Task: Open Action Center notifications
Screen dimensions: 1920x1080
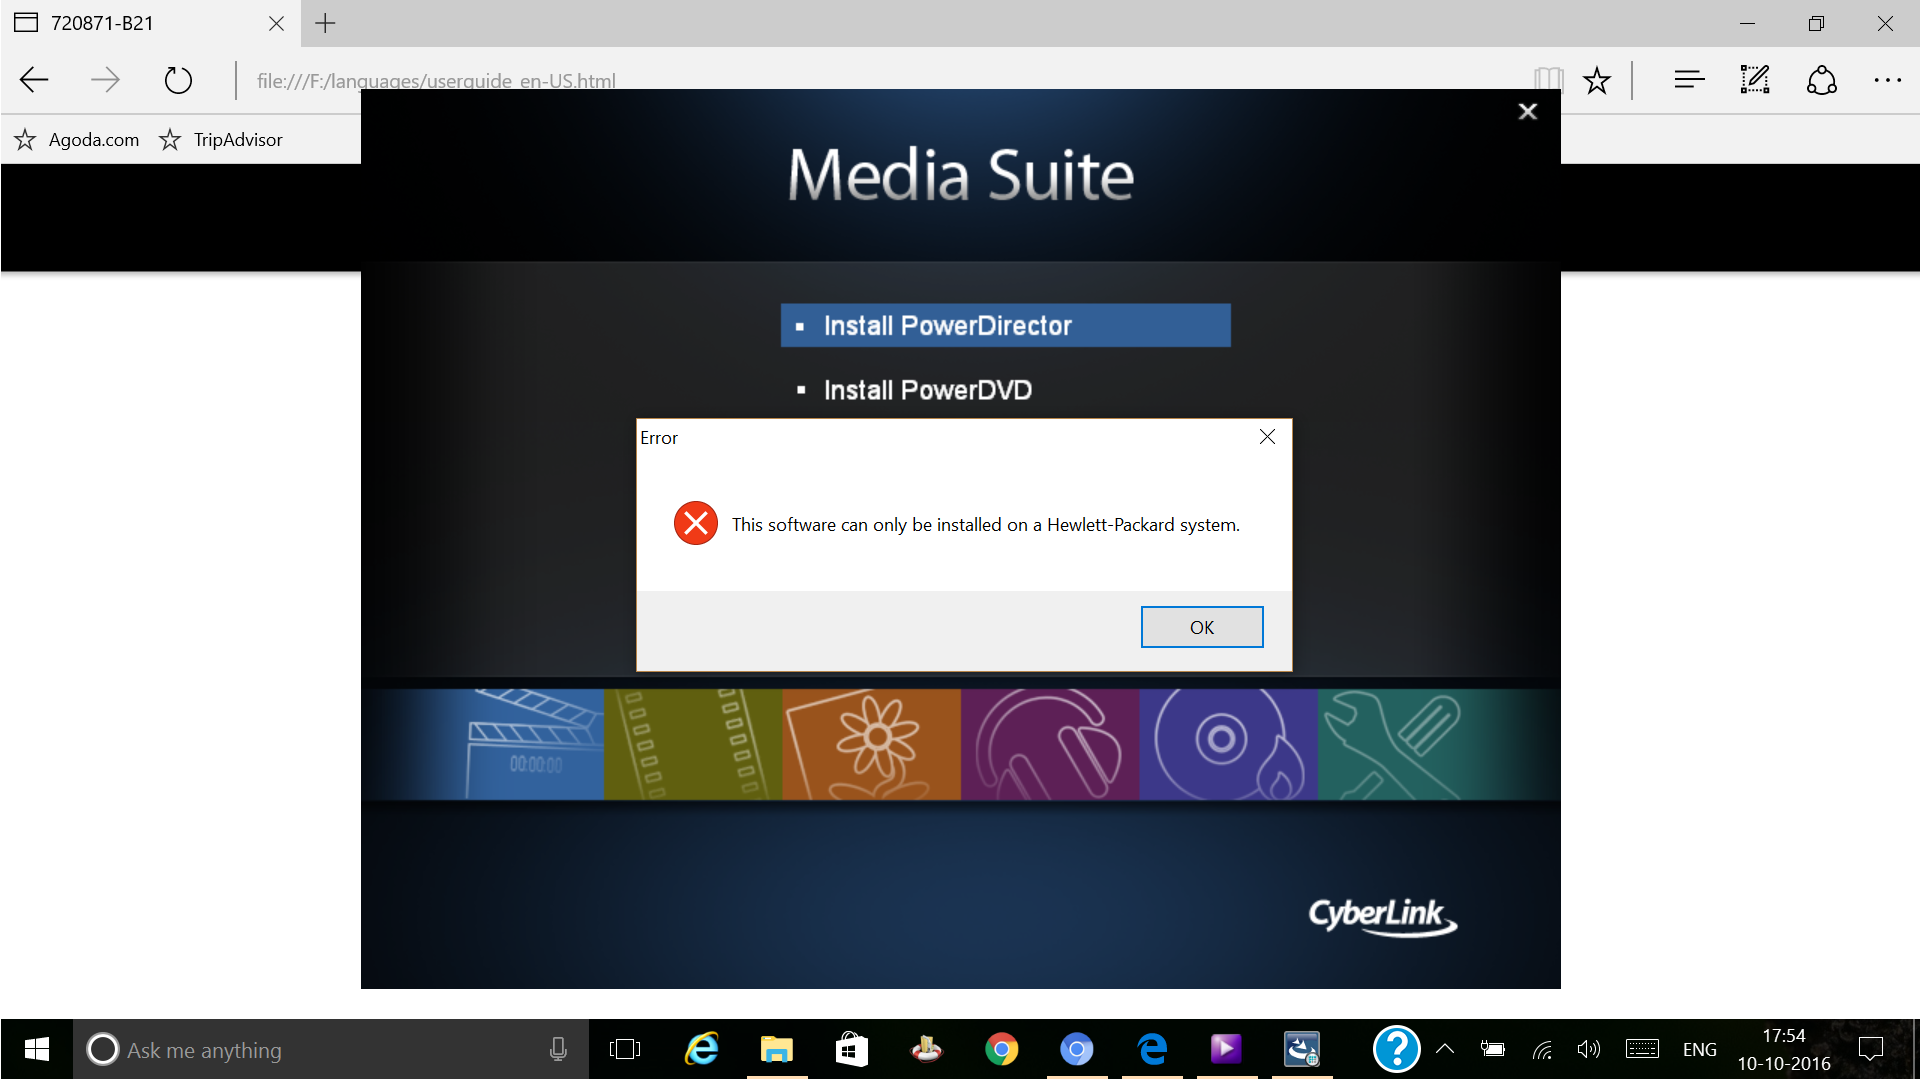Action: click(1870, 1049)
